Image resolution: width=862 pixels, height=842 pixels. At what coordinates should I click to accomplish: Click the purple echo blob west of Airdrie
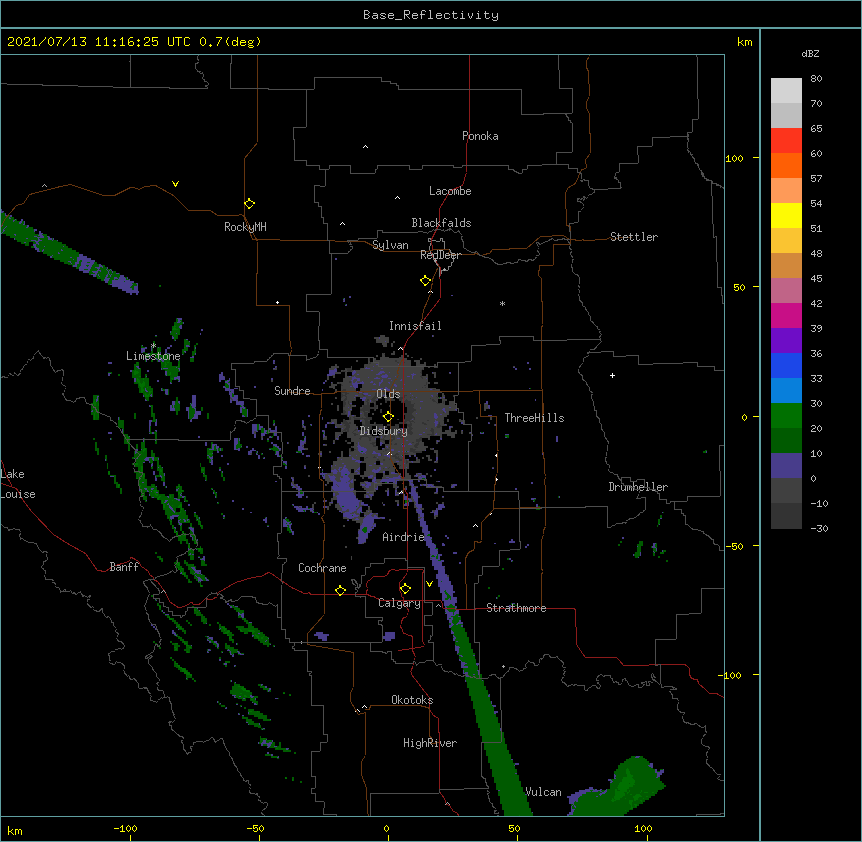(x=347, y=493)
